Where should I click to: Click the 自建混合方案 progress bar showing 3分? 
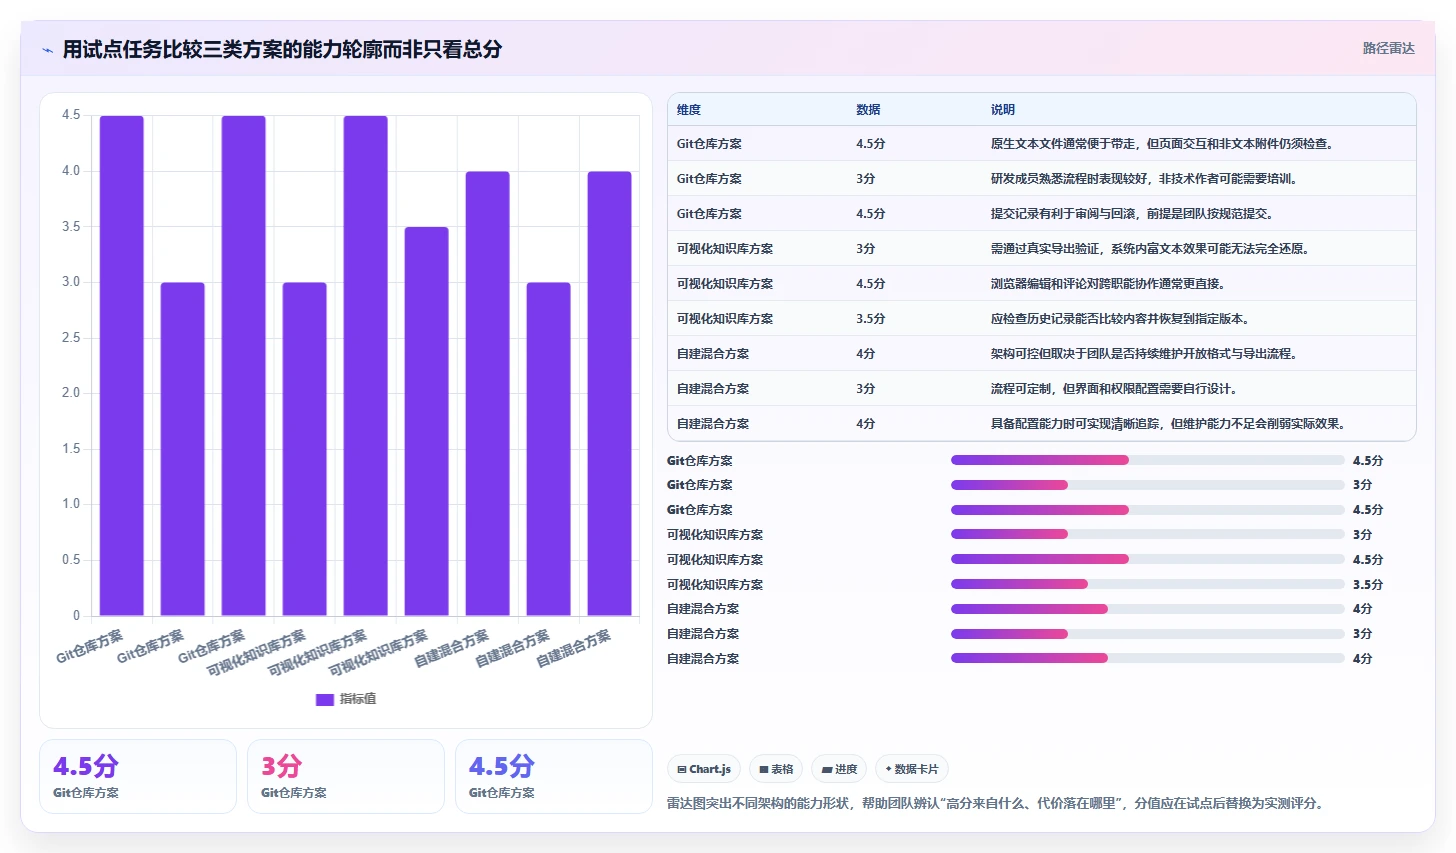(1148, 634)
